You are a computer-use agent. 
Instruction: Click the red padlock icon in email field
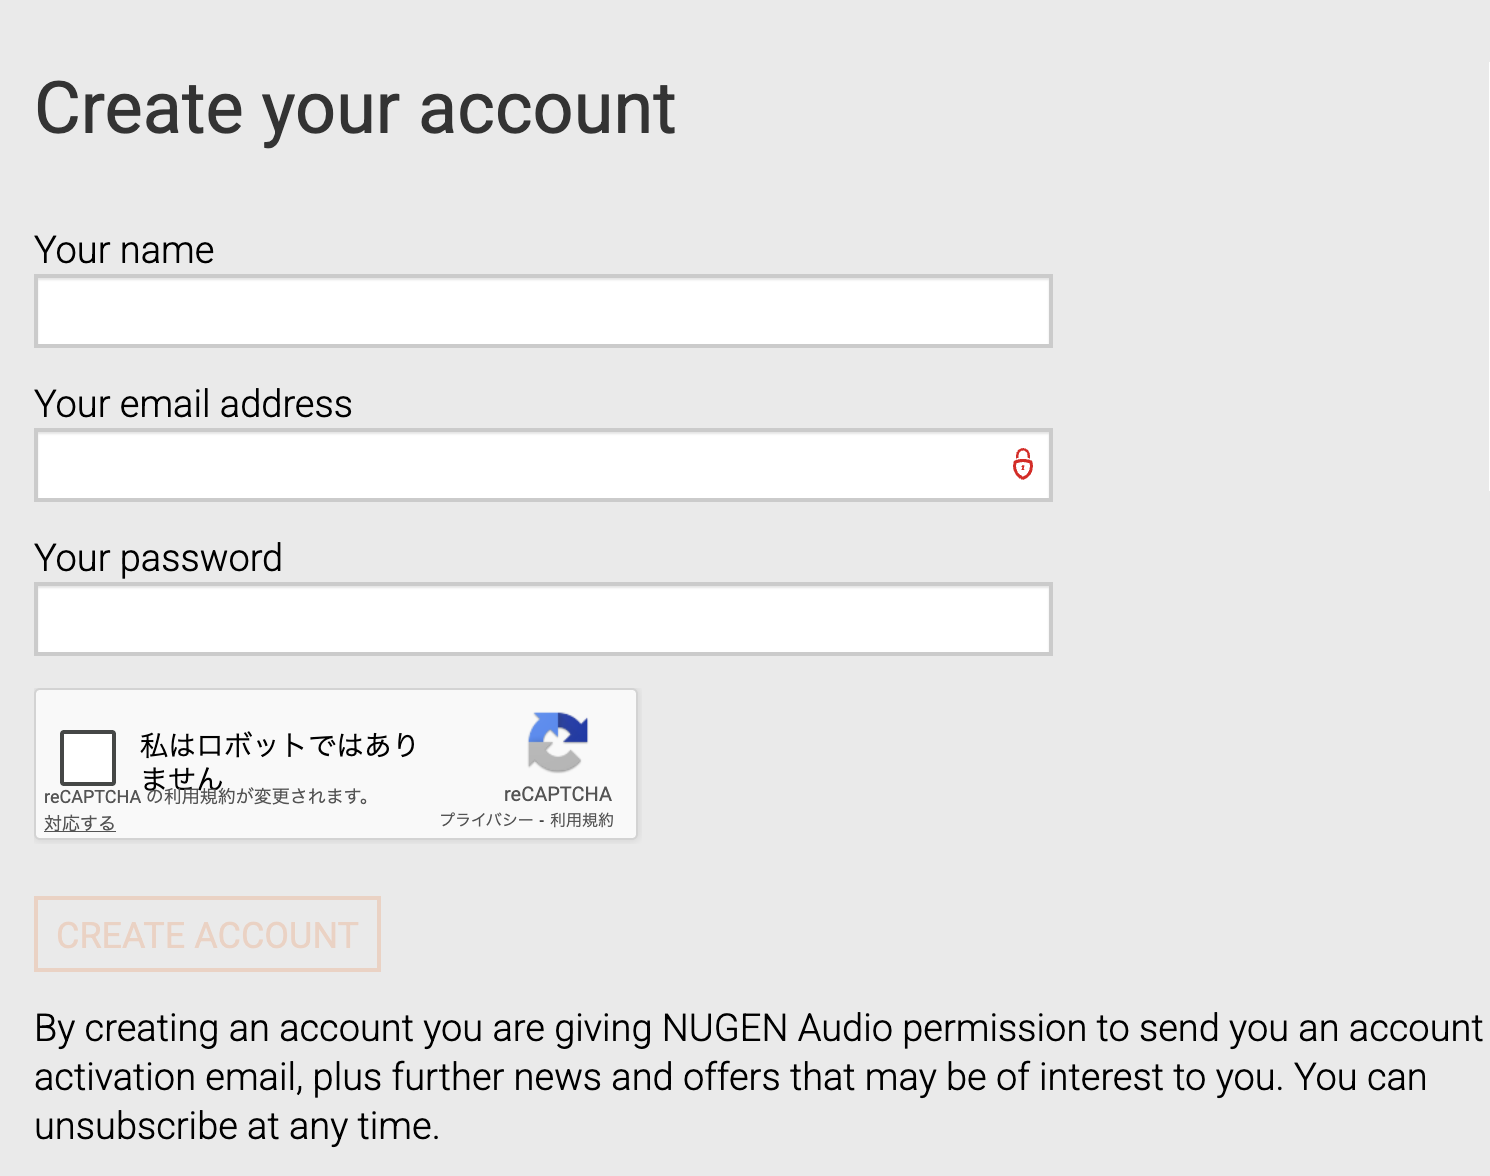[1022, 464]
